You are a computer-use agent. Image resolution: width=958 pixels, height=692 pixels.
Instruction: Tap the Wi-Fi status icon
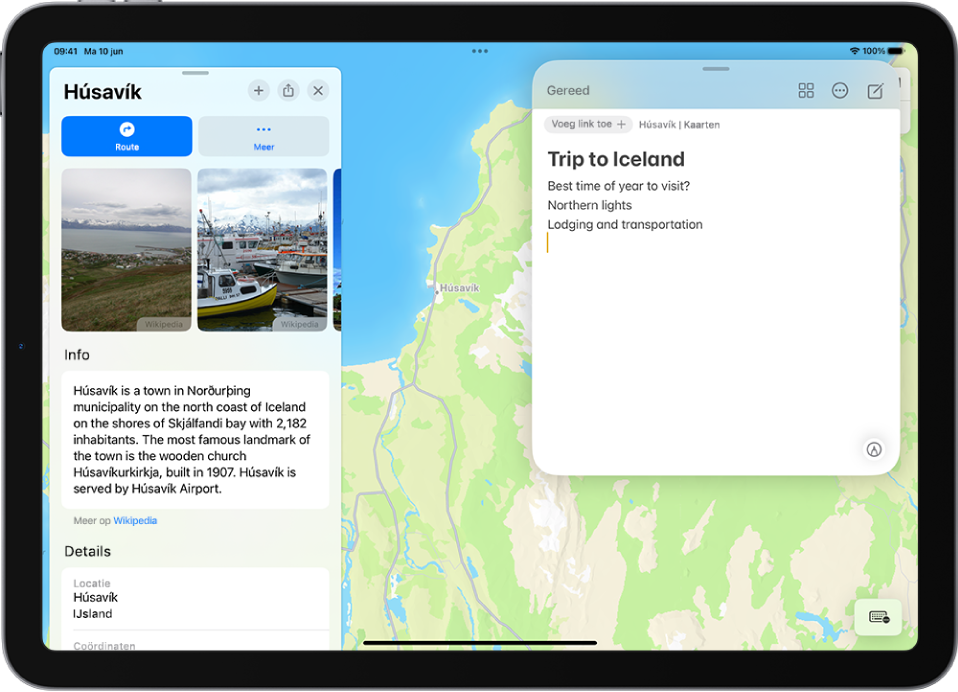coord(855,51)
